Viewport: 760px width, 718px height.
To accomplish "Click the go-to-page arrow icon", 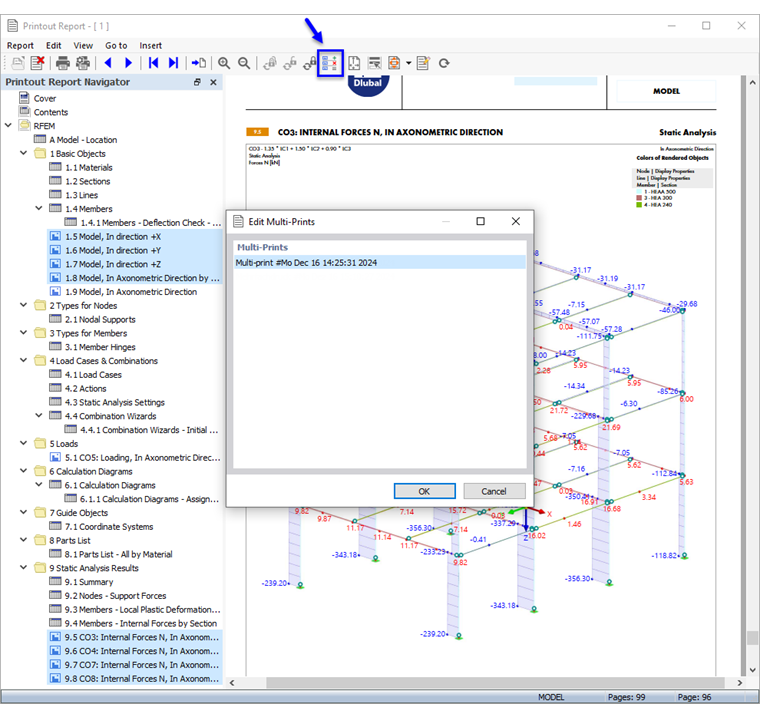I will [x=198, y=63].
